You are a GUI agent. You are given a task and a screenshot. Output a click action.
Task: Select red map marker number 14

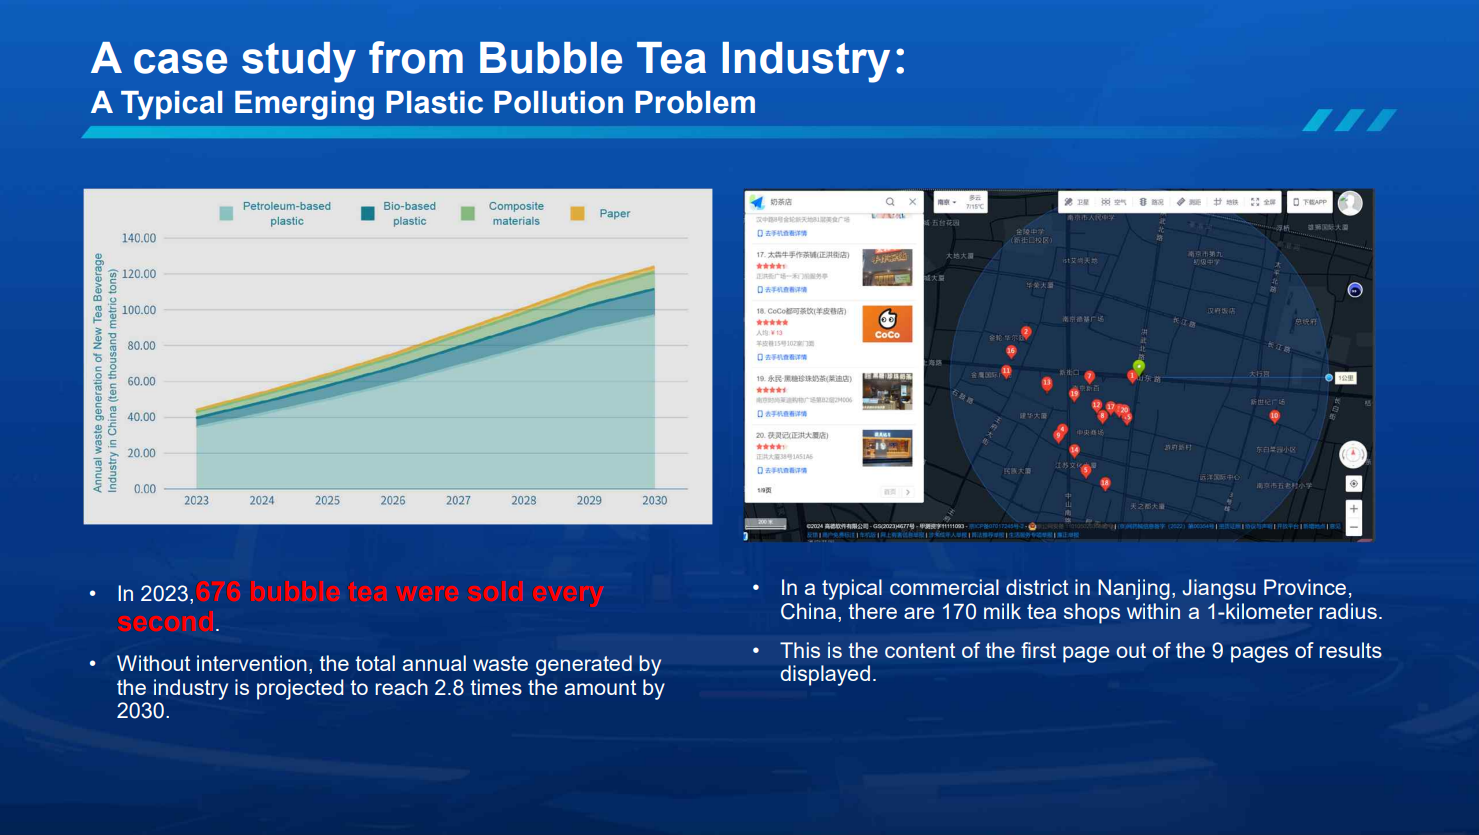pyautogui.click(x=1074, y=450)
